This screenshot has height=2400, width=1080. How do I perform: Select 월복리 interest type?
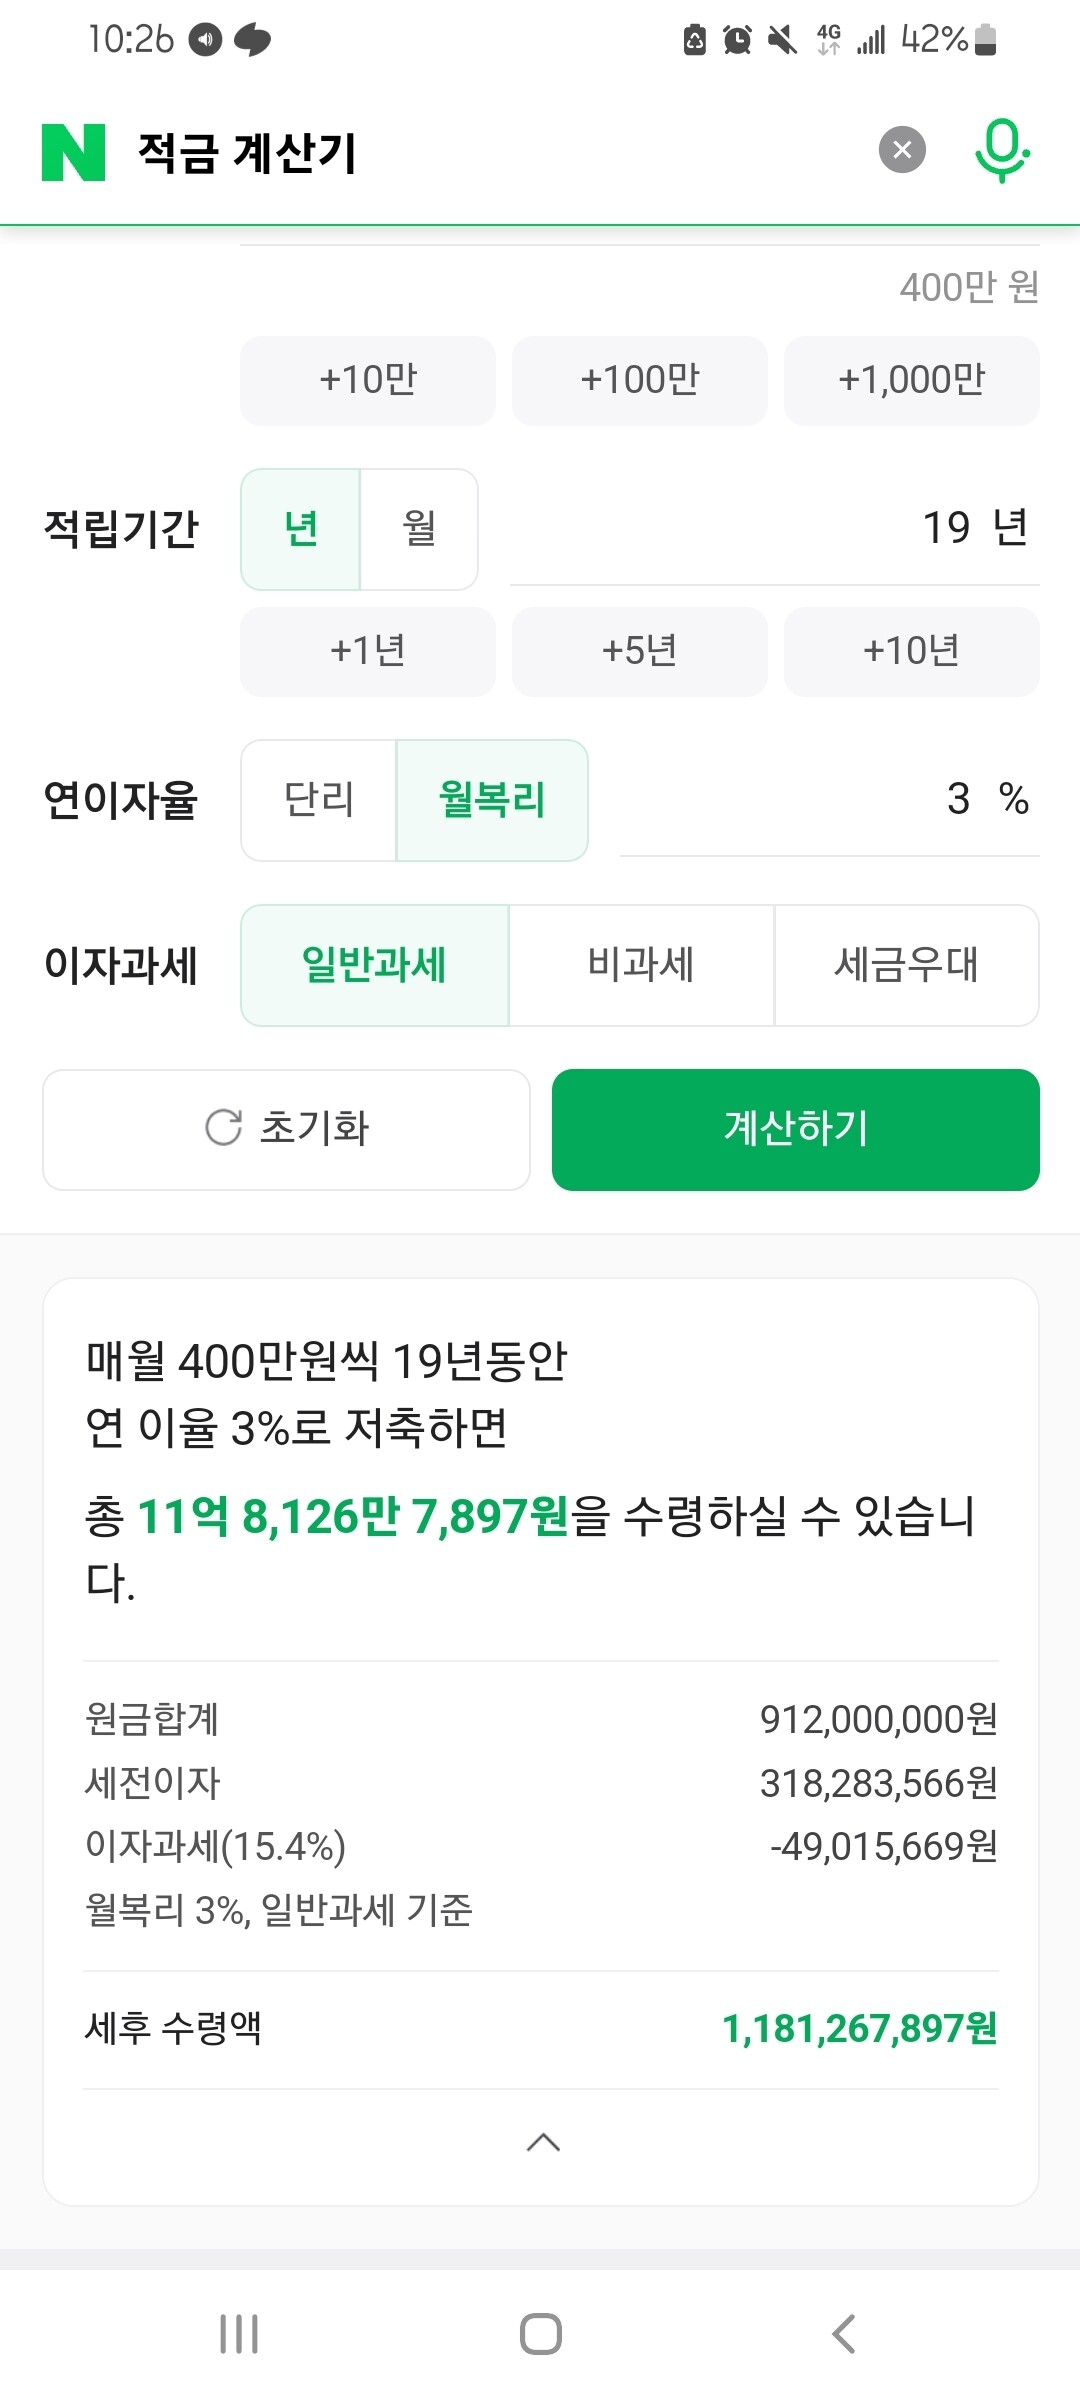[x=492, y=800]
